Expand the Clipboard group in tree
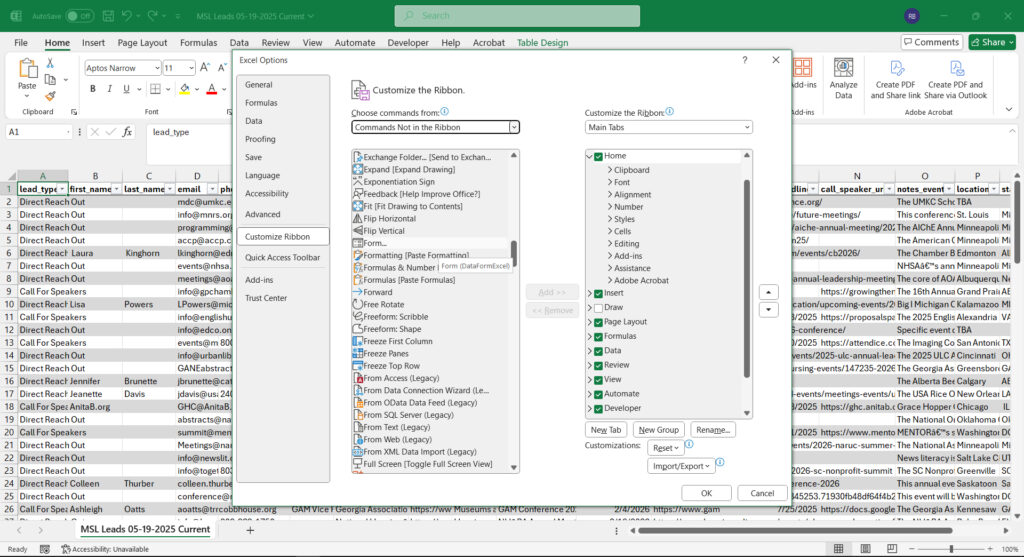Viewport: 1024px width, 557px height. click(x=609, y=170)
